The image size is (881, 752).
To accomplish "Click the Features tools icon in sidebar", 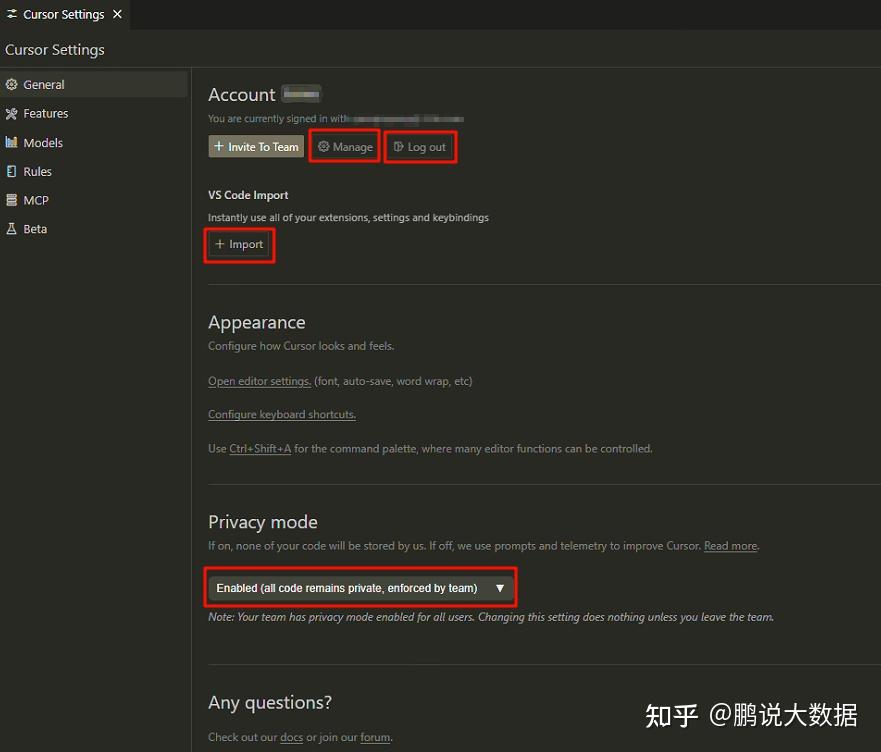I will pyautogui.click(x=12, y=114).
